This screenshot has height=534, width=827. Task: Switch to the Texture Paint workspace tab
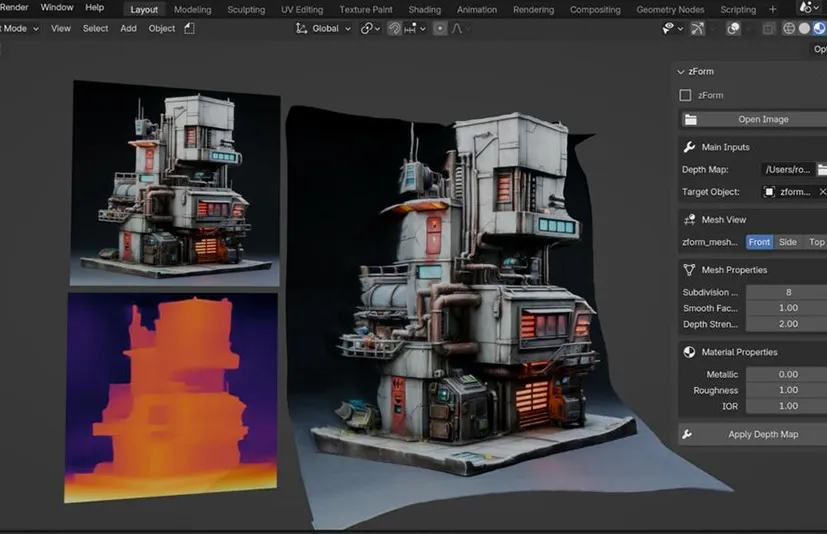tap(366, 9)
